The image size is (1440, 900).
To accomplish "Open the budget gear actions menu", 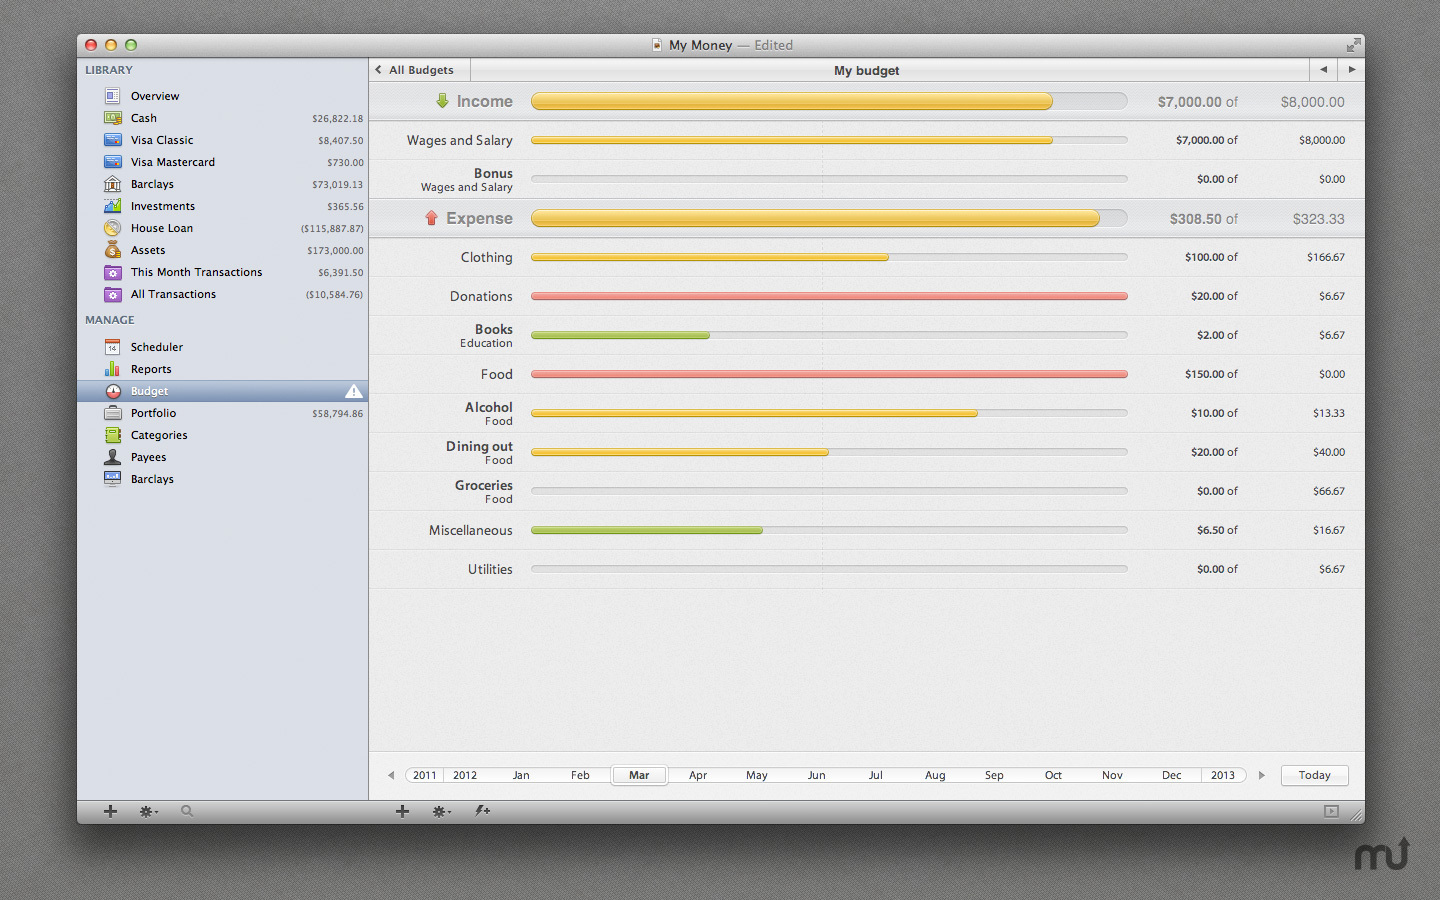I will point(441,811).
